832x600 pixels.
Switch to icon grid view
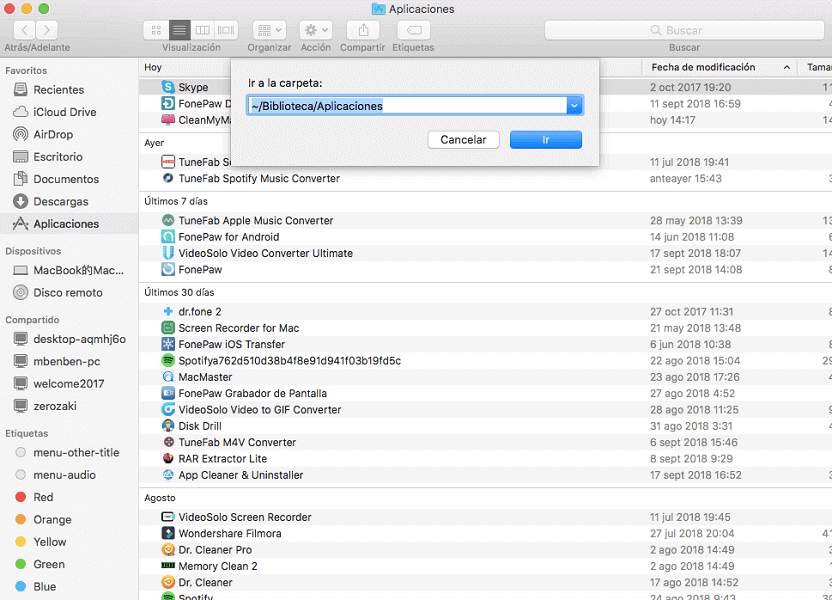click(156, 30)
